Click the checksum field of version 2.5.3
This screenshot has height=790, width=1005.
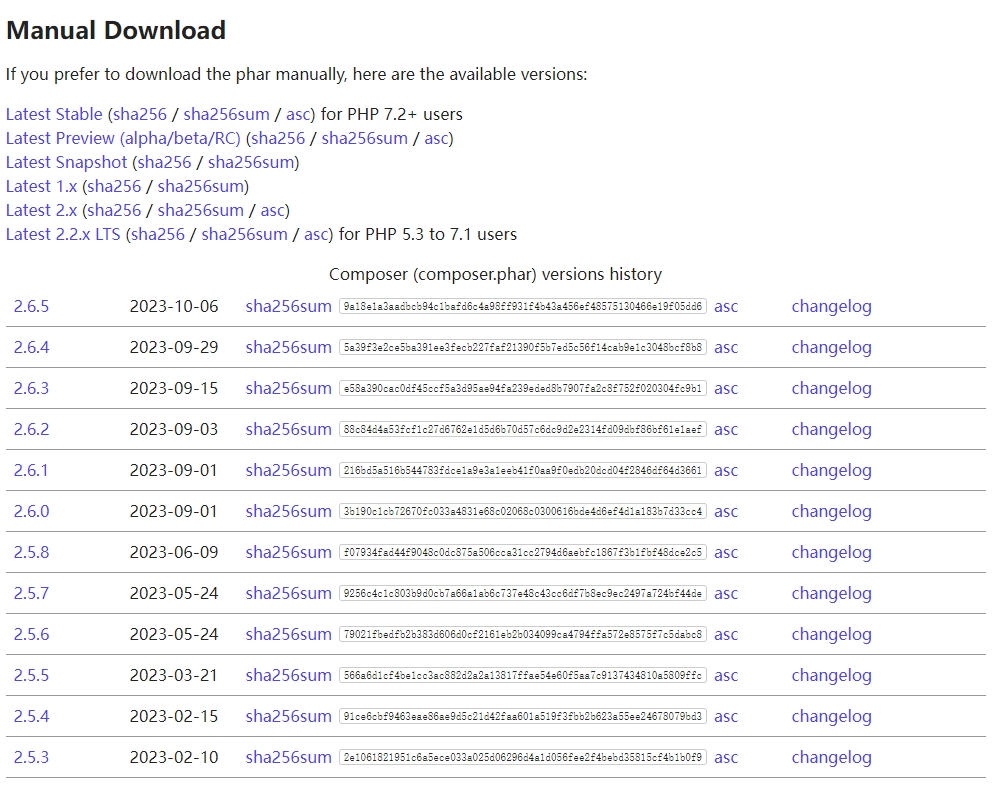point(523,757)
